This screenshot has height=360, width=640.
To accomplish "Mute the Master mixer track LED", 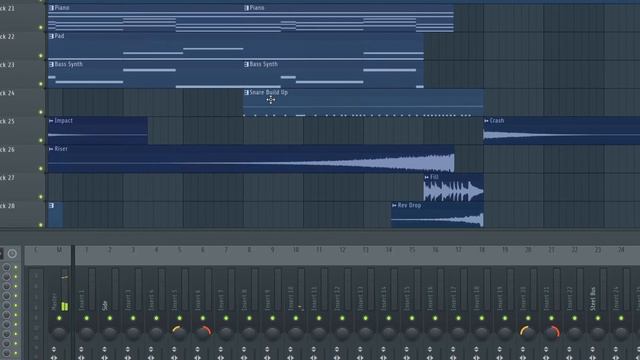I will 59,318.
